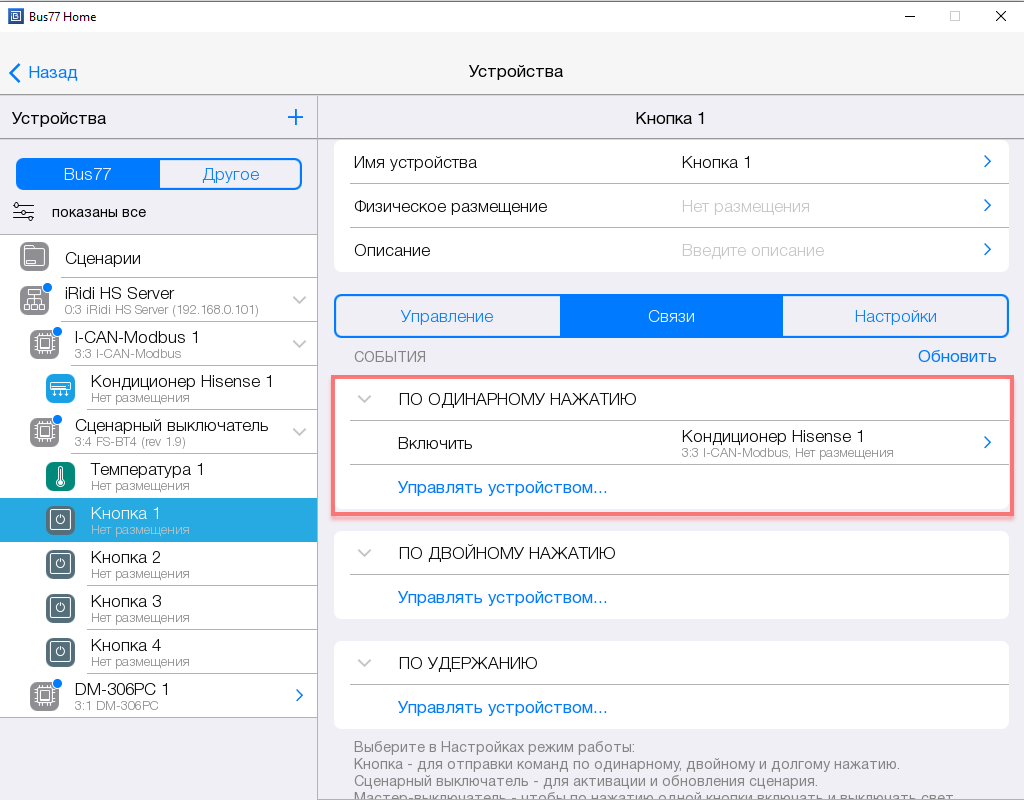This screenshot has height=800, width=1024.
Task: Click the DM-306PC 1 chip icon
Action: click(x=43, y=696)
